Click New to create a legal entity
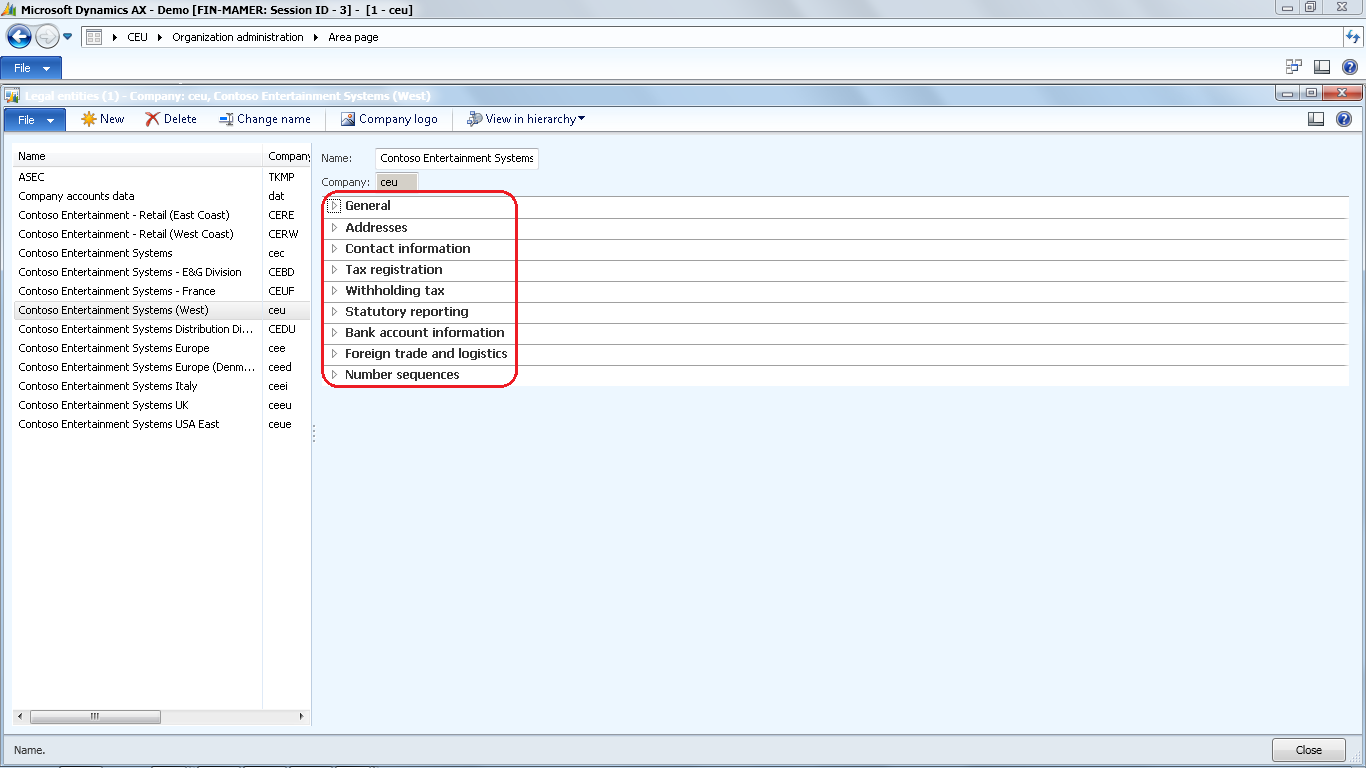Viewport: 1366px width, 768px height. click(x=103, y=119)
